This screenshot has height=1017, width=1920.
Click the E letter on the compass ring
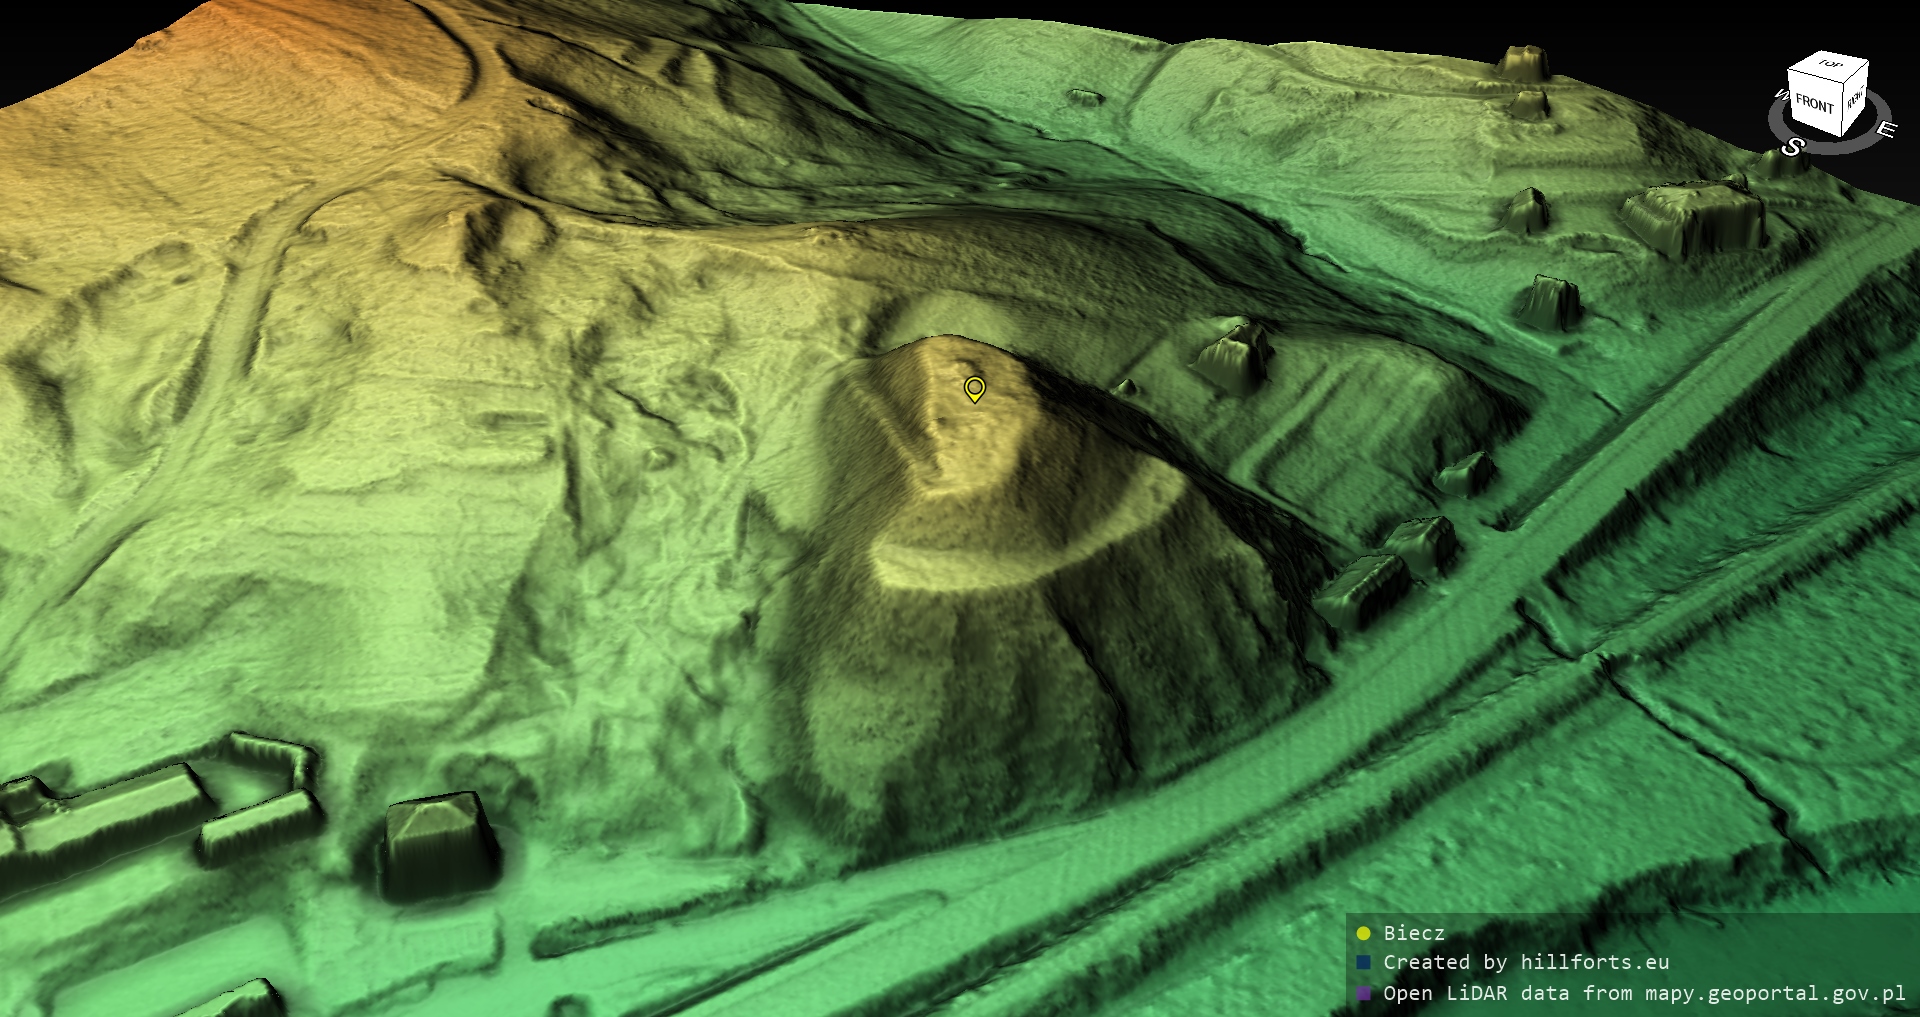coord(1885,130)
